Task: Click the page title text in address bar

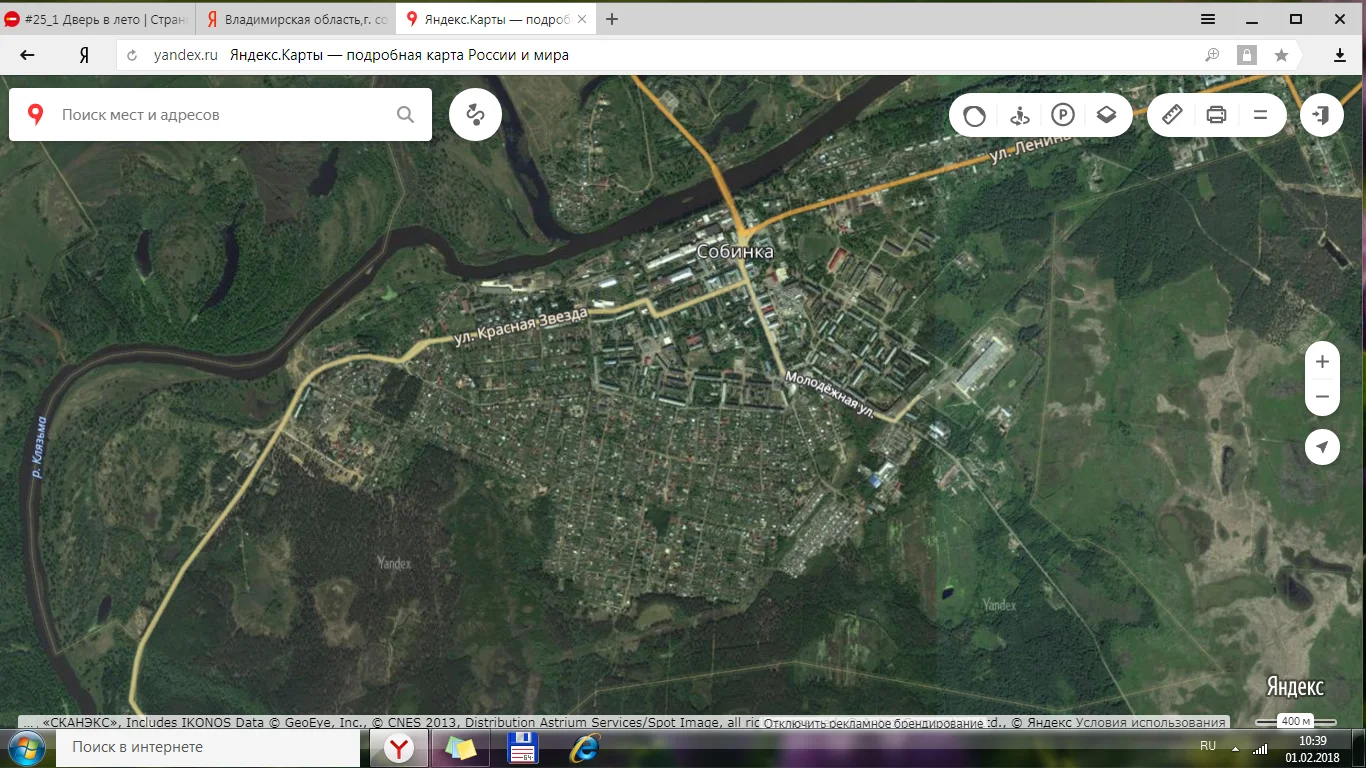Action: (x=399, y=56)
